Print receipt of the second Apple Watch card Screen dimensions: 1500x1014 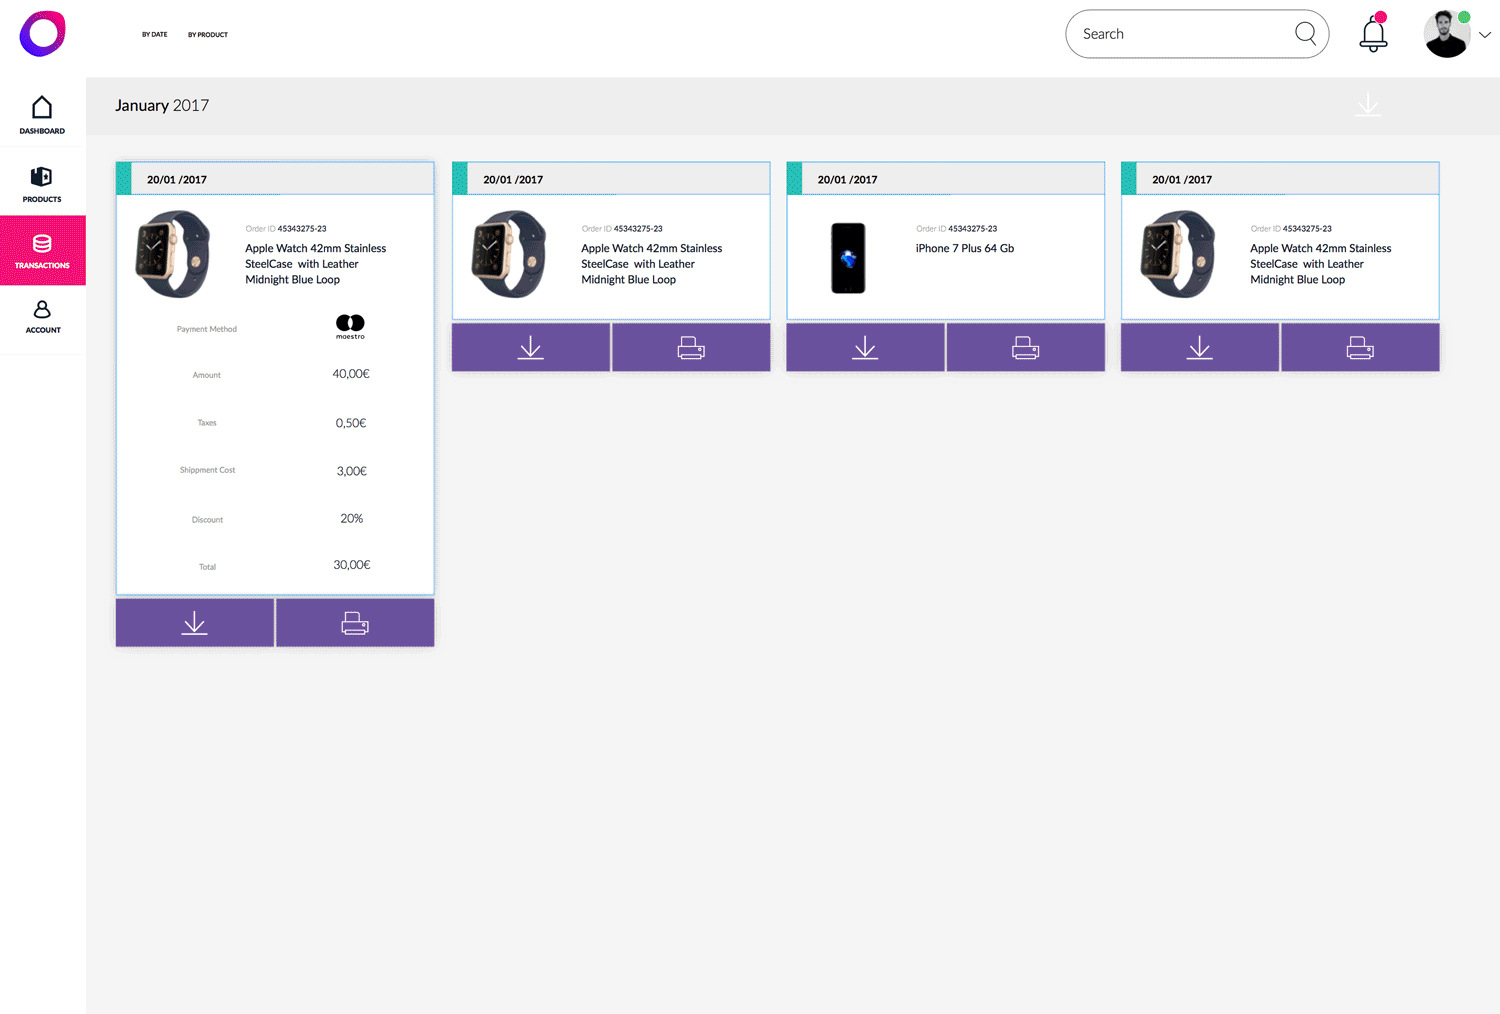(691, 348)
